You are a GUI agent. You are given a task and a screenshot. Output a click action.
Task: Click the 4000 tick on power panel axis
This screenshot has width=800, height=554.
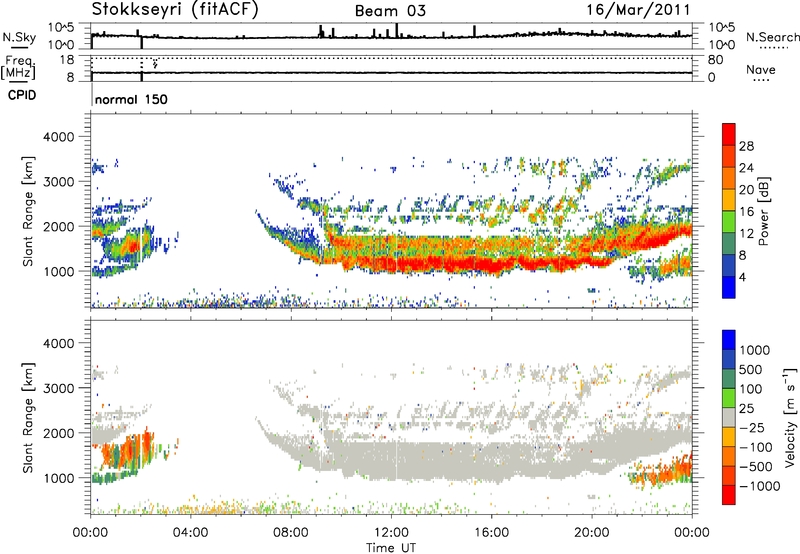point(59,137)
